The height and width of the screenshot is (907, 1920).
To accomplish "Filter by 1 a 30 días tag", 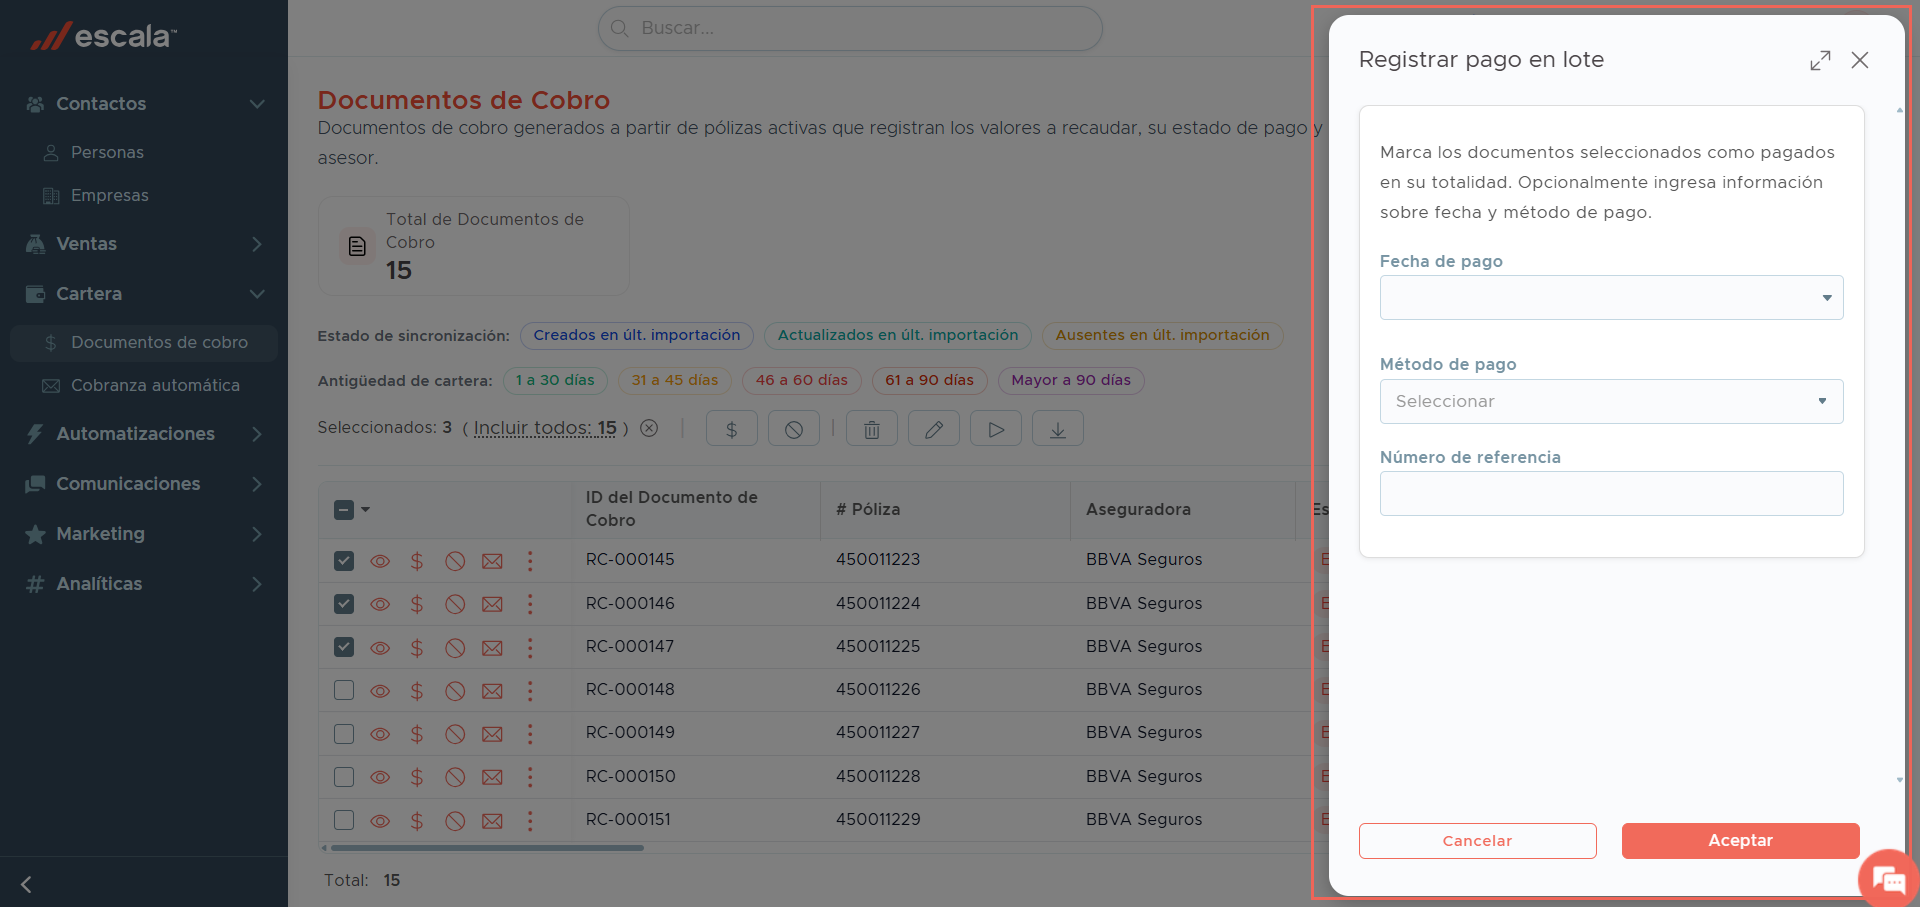I will (x=555, y=380).
